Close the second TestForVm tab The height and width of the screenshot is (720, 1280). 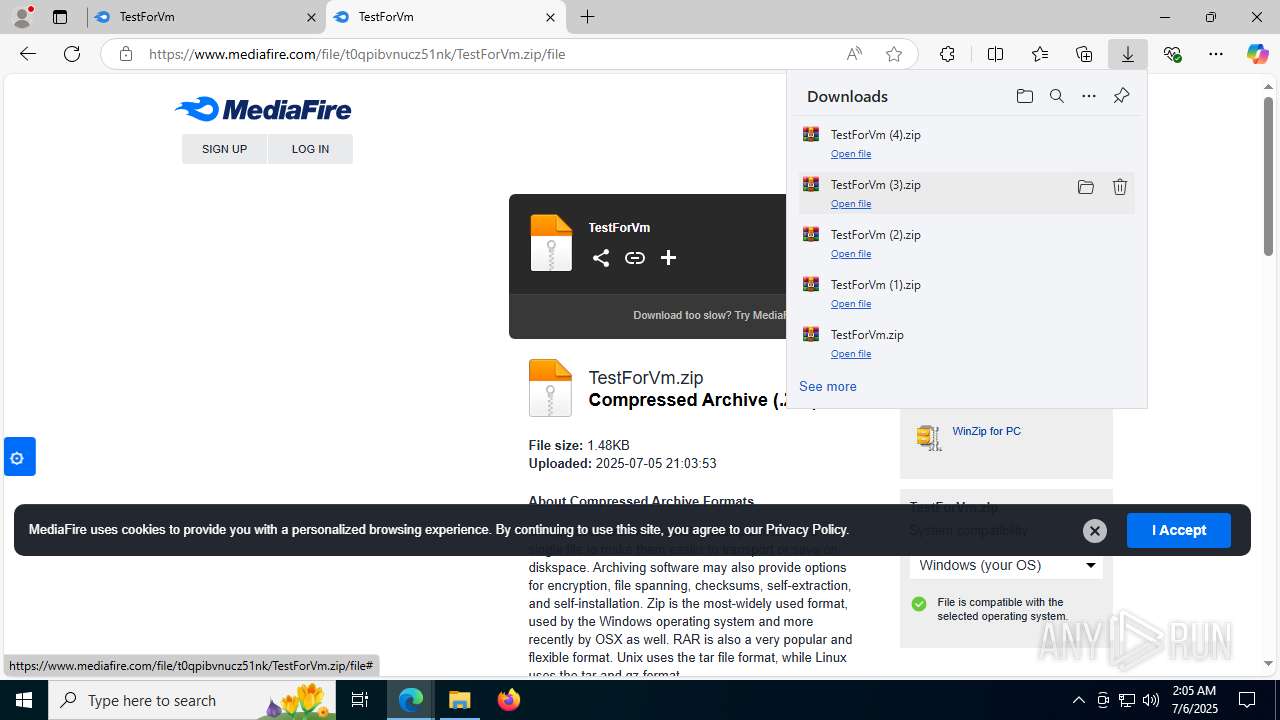pyautogui.click(x=550, y=17)
